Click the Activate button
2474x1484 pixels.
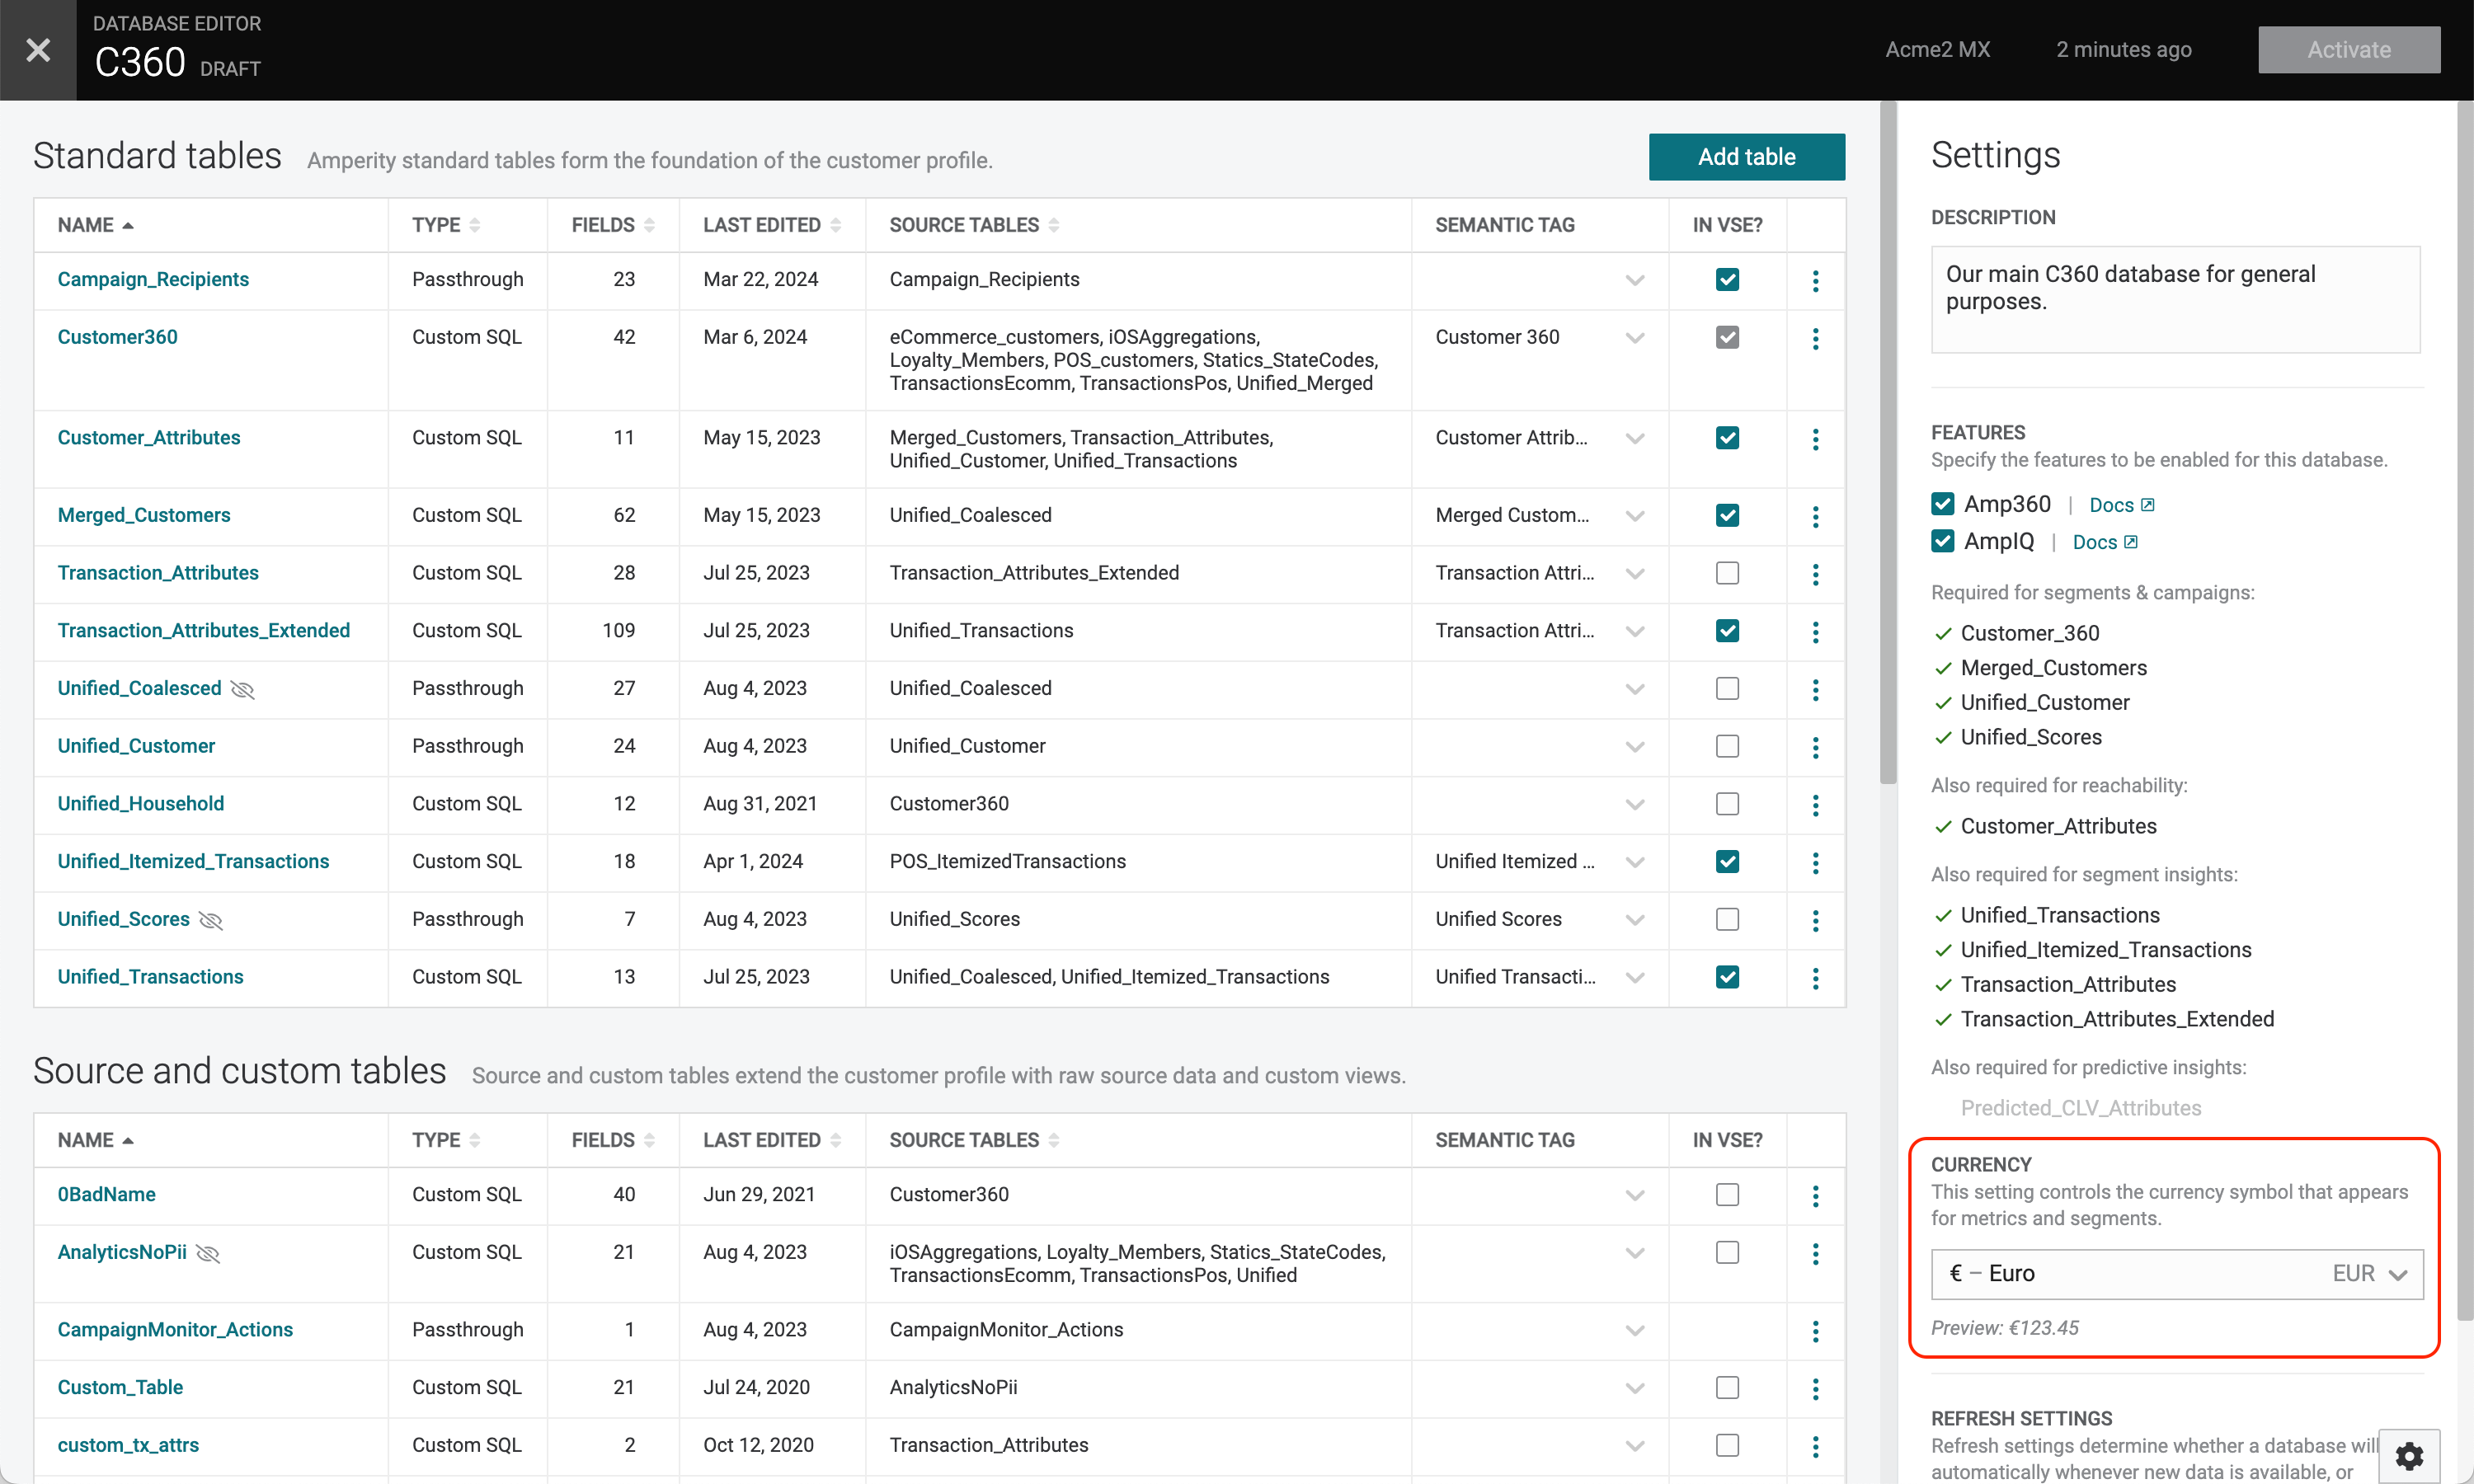2349,50
